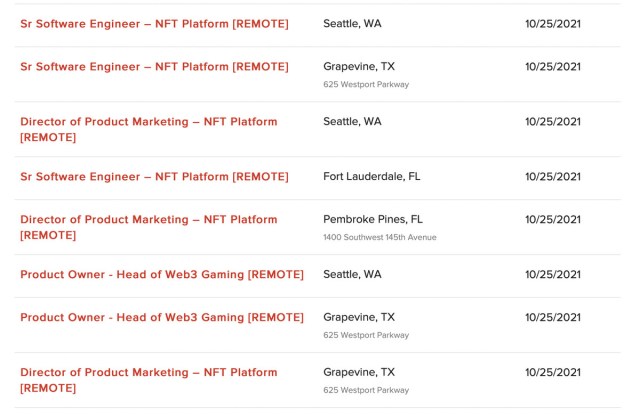Click Grapevine, TX location in the last row
640x415 pixels.
[359, 372]
